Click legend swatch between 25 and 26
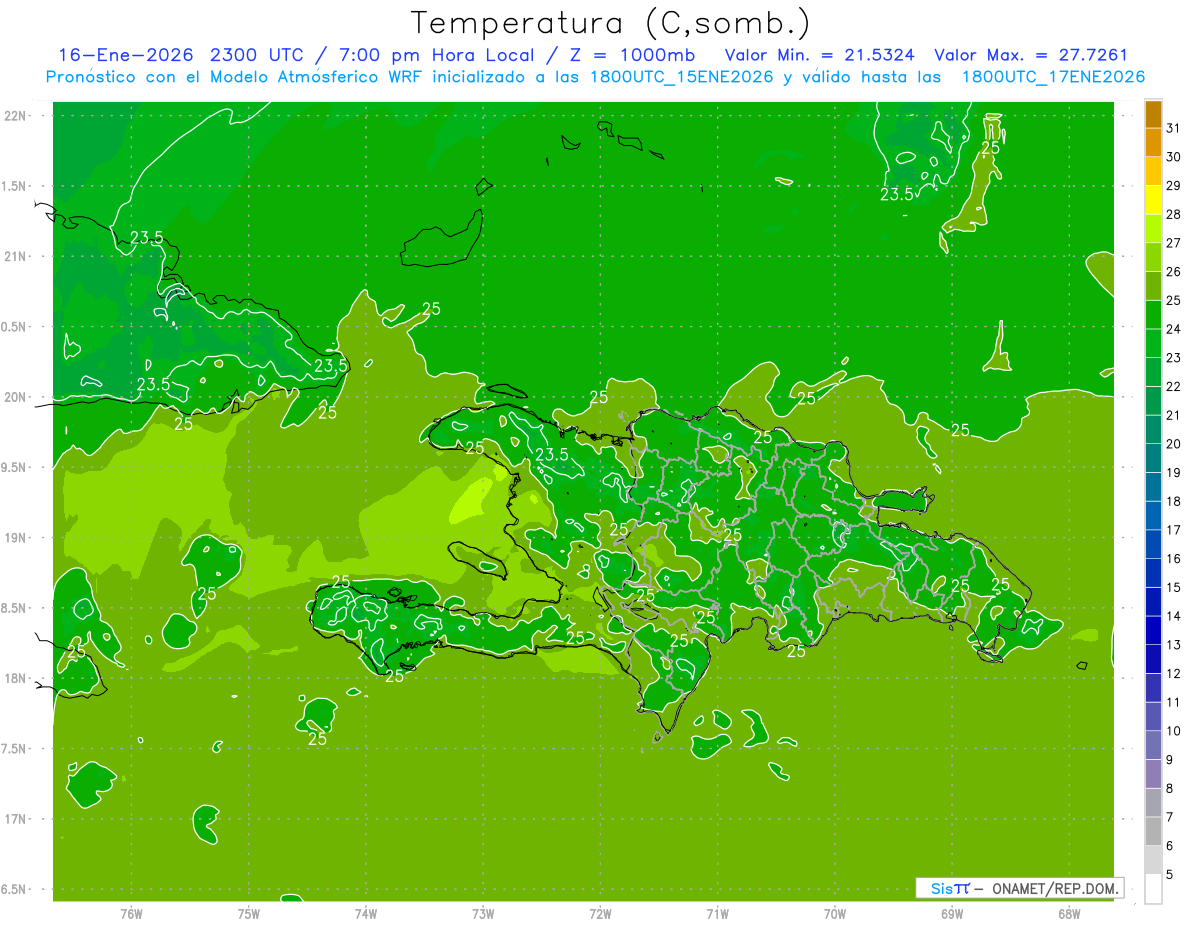 click(x=1154, y=285)
